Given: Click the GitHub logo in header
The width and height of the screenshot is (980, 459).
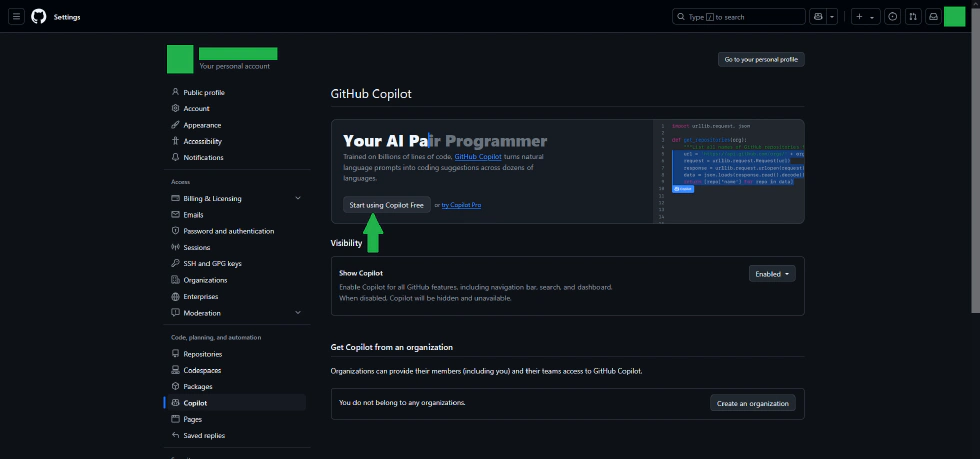Looking at the screenshot, I should (x=39, y=17).
